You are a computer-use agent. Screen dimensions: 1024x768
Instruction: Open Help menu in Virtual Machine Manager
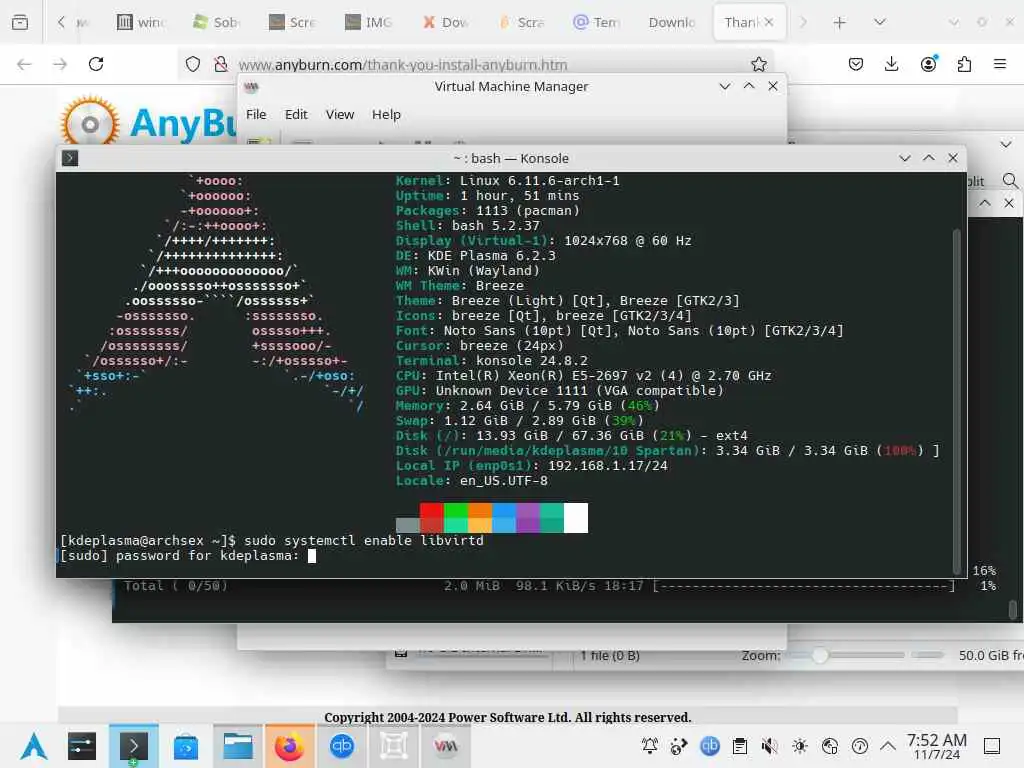click(x=386, y=114)
